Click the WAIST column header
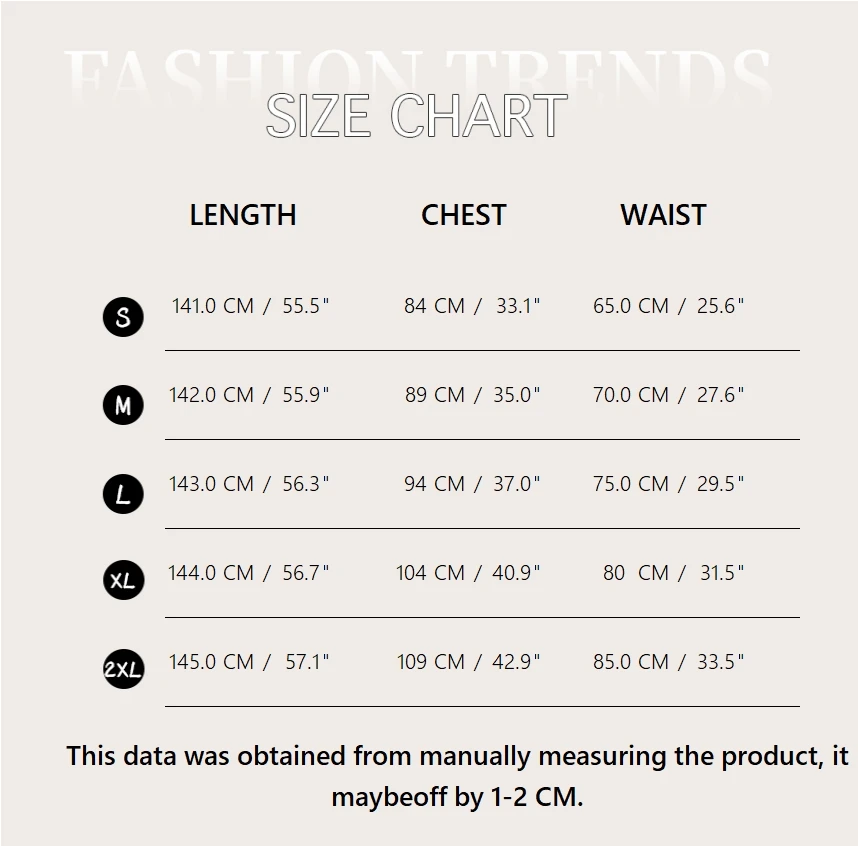This screenshot has height=846, width=858. point(663,215)
